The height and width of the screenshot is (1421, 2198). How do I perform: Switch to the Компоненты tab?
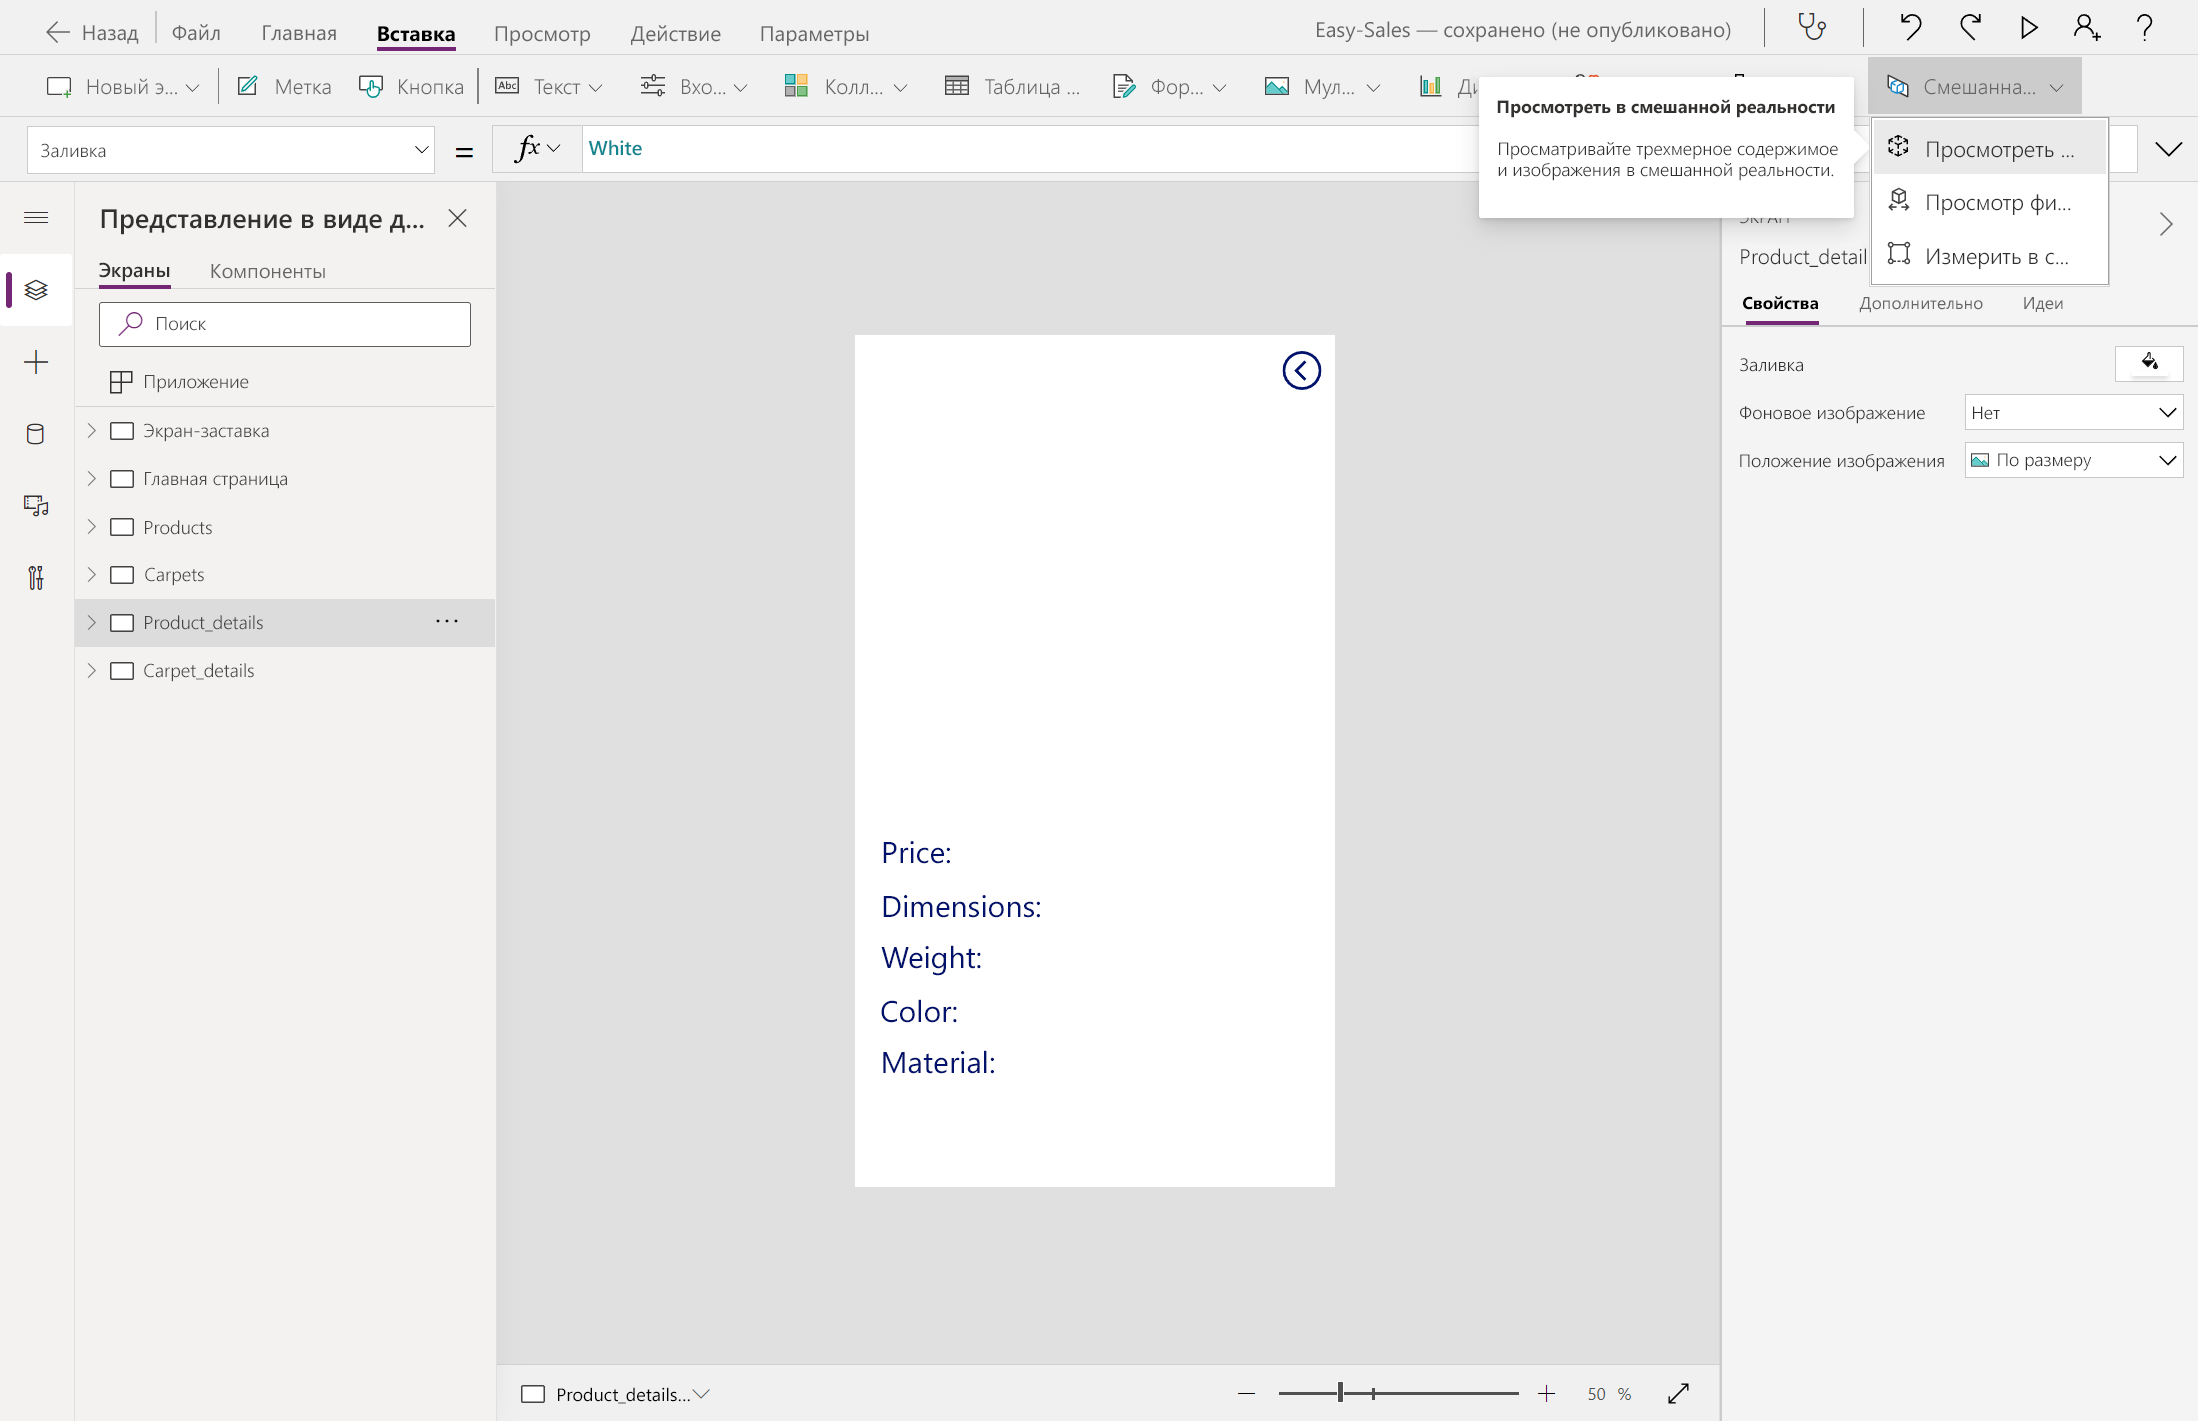click(267, 271)
